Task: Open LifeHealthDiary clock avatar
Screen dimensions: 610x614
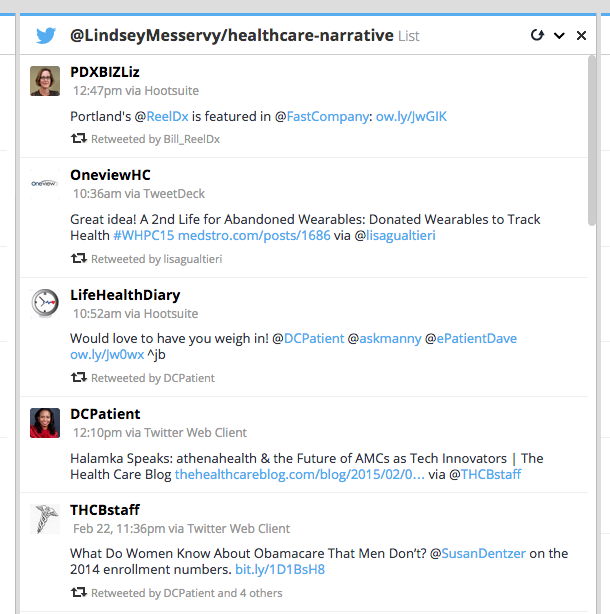Action: (x=45, y=303)
